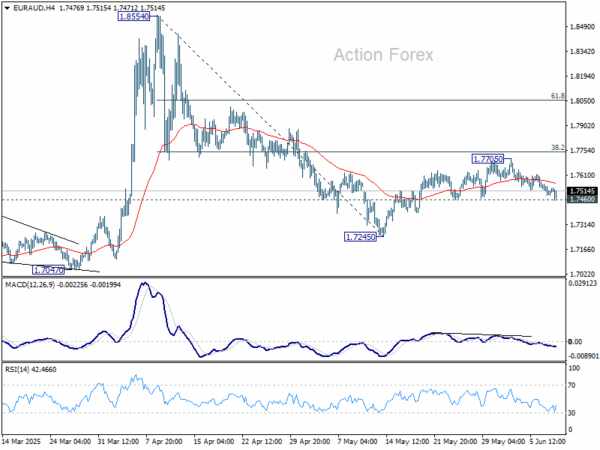This screenshot has width=600, height=450.
Task: Click the 29 Apr 20:00 time label
Action: pyautogui.click(x=310, y=442)
